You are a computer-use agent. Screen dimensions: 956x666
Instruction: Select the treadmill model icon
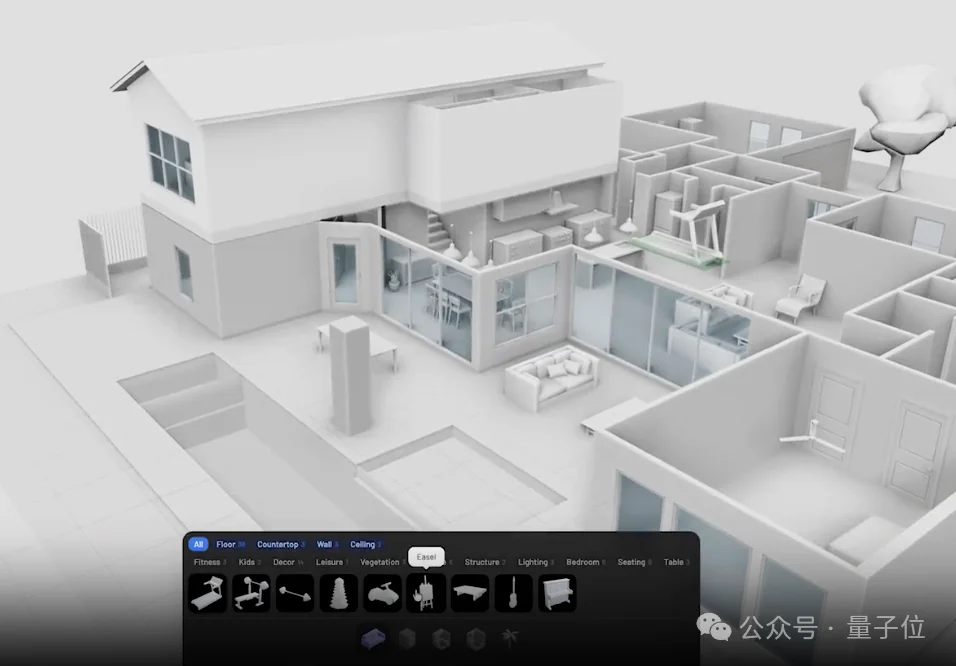pyautogui.click(x=209, y=593)
